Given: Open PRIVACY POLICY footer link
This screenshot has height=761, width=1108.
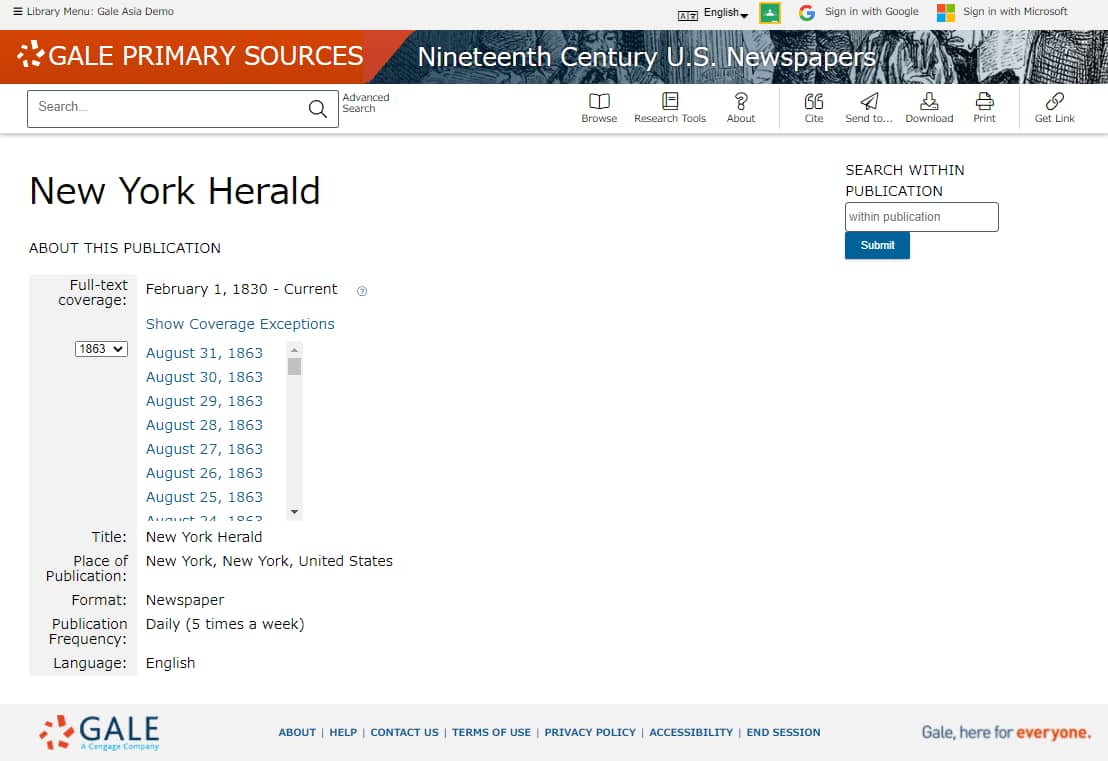Looking at the screenshot, I should click(590, 732).
